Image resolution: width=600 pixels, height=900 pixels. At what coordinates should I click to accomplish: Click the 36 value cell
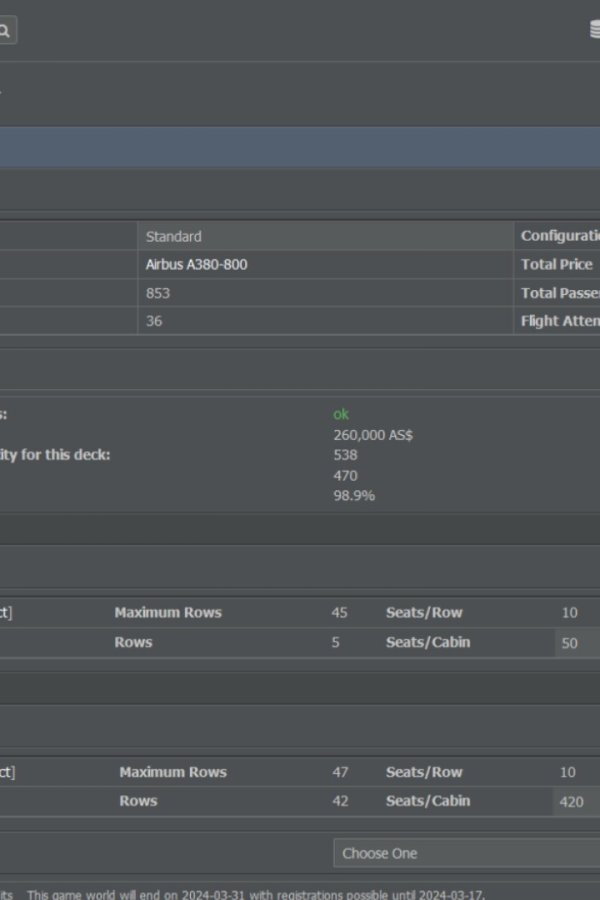[x=325, y=321]
